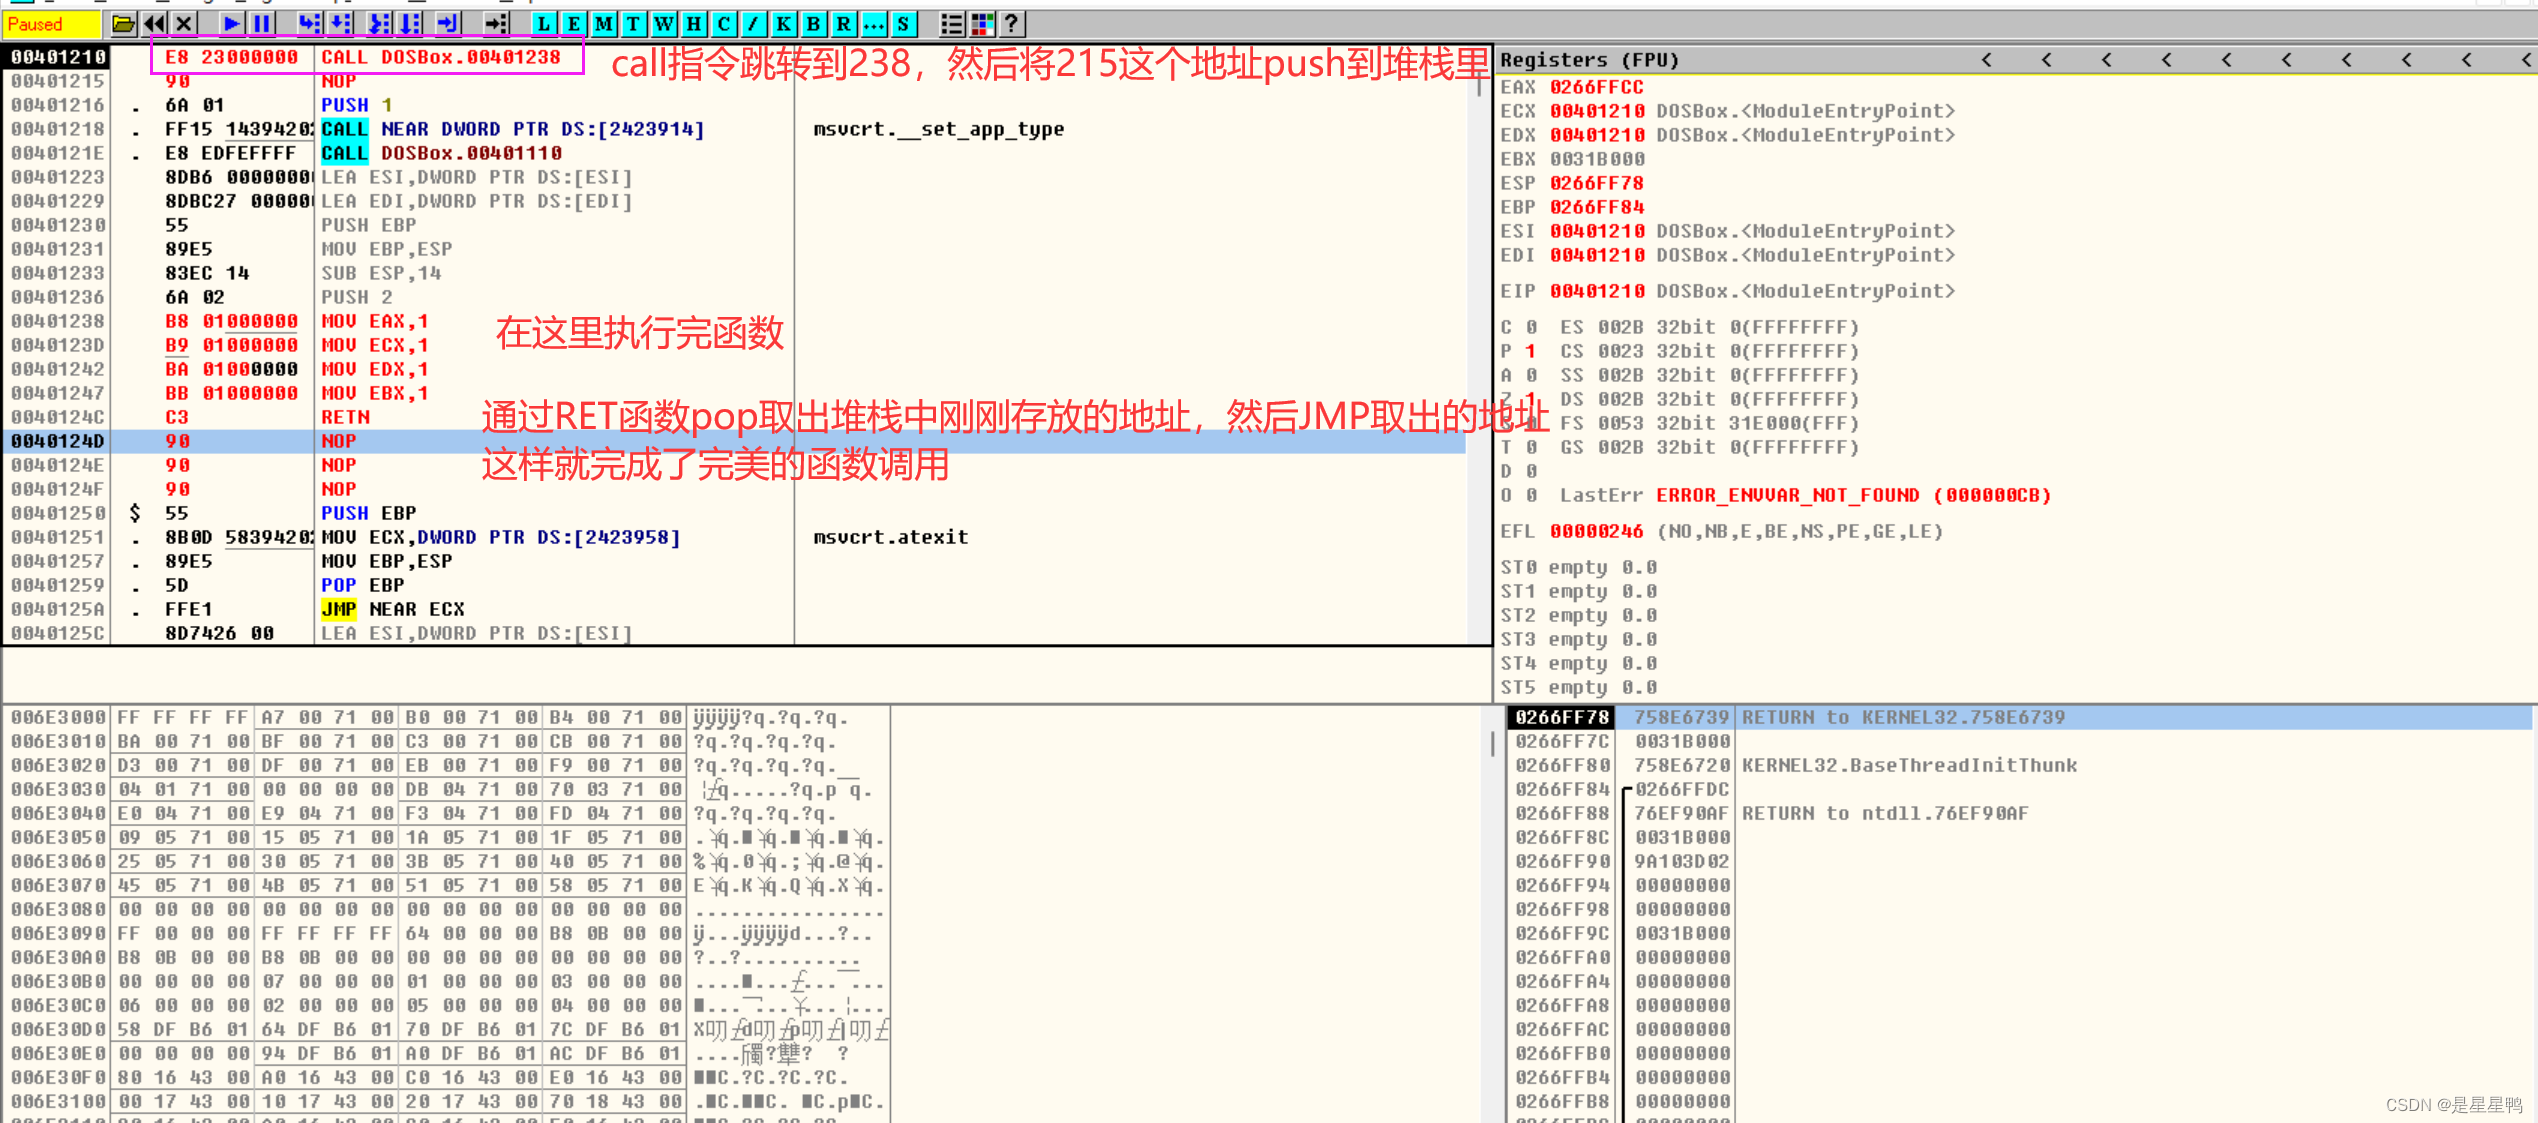Select EBX register value 0031B000
Screen dimensions: 2538x1123
(1597, 159)
